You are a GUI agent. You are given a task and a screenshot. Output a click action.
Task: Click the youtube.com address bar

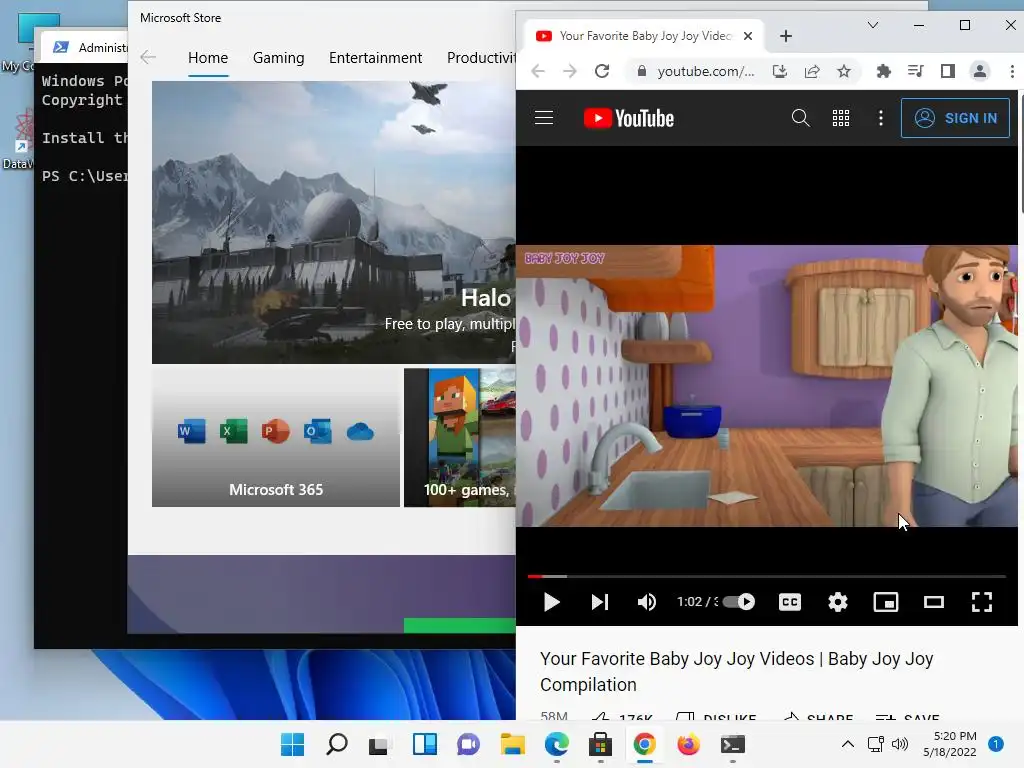(705, 71)
